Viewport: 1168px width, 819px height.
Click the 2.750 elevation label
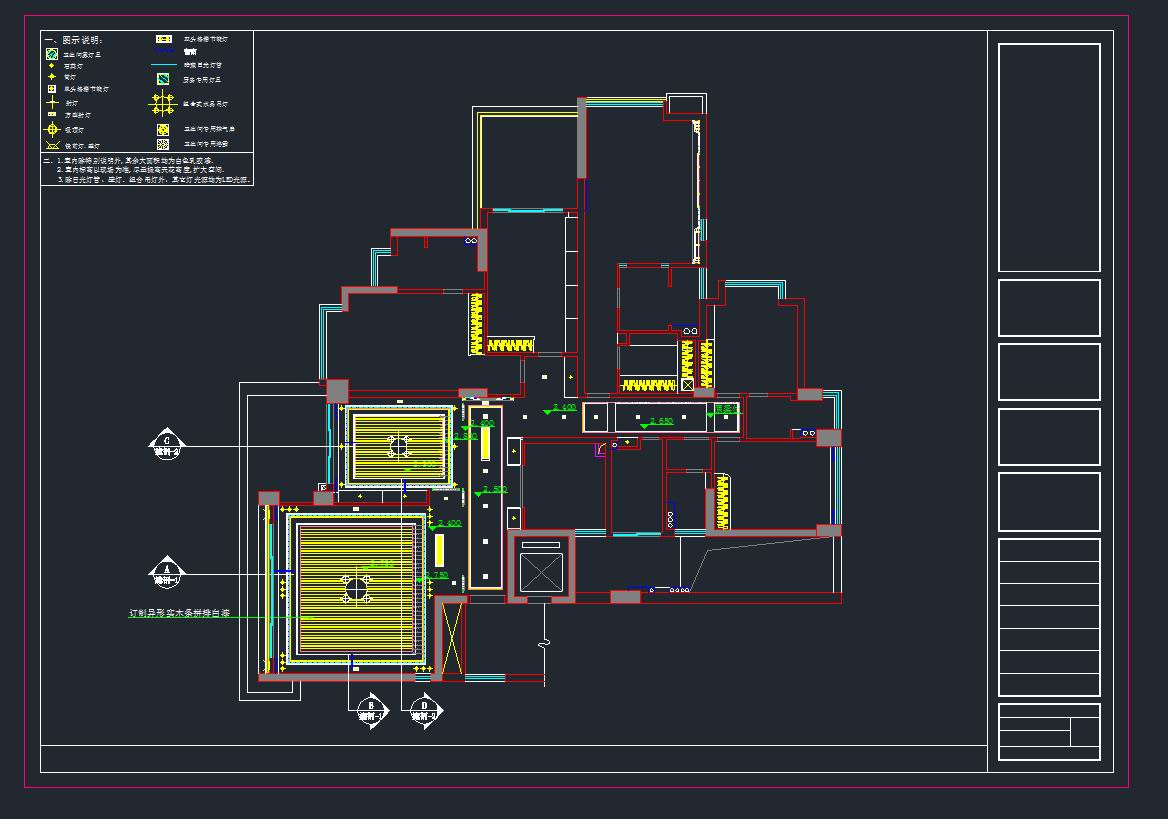pyautogui.click(x=438, y=575)
